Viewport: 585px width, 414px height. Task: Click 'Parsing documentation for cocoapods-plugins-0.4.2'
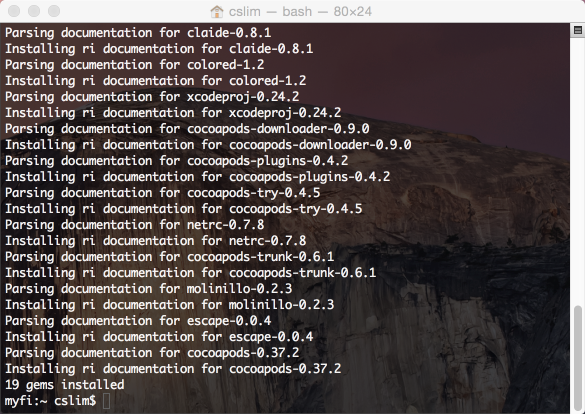[176, 161]
